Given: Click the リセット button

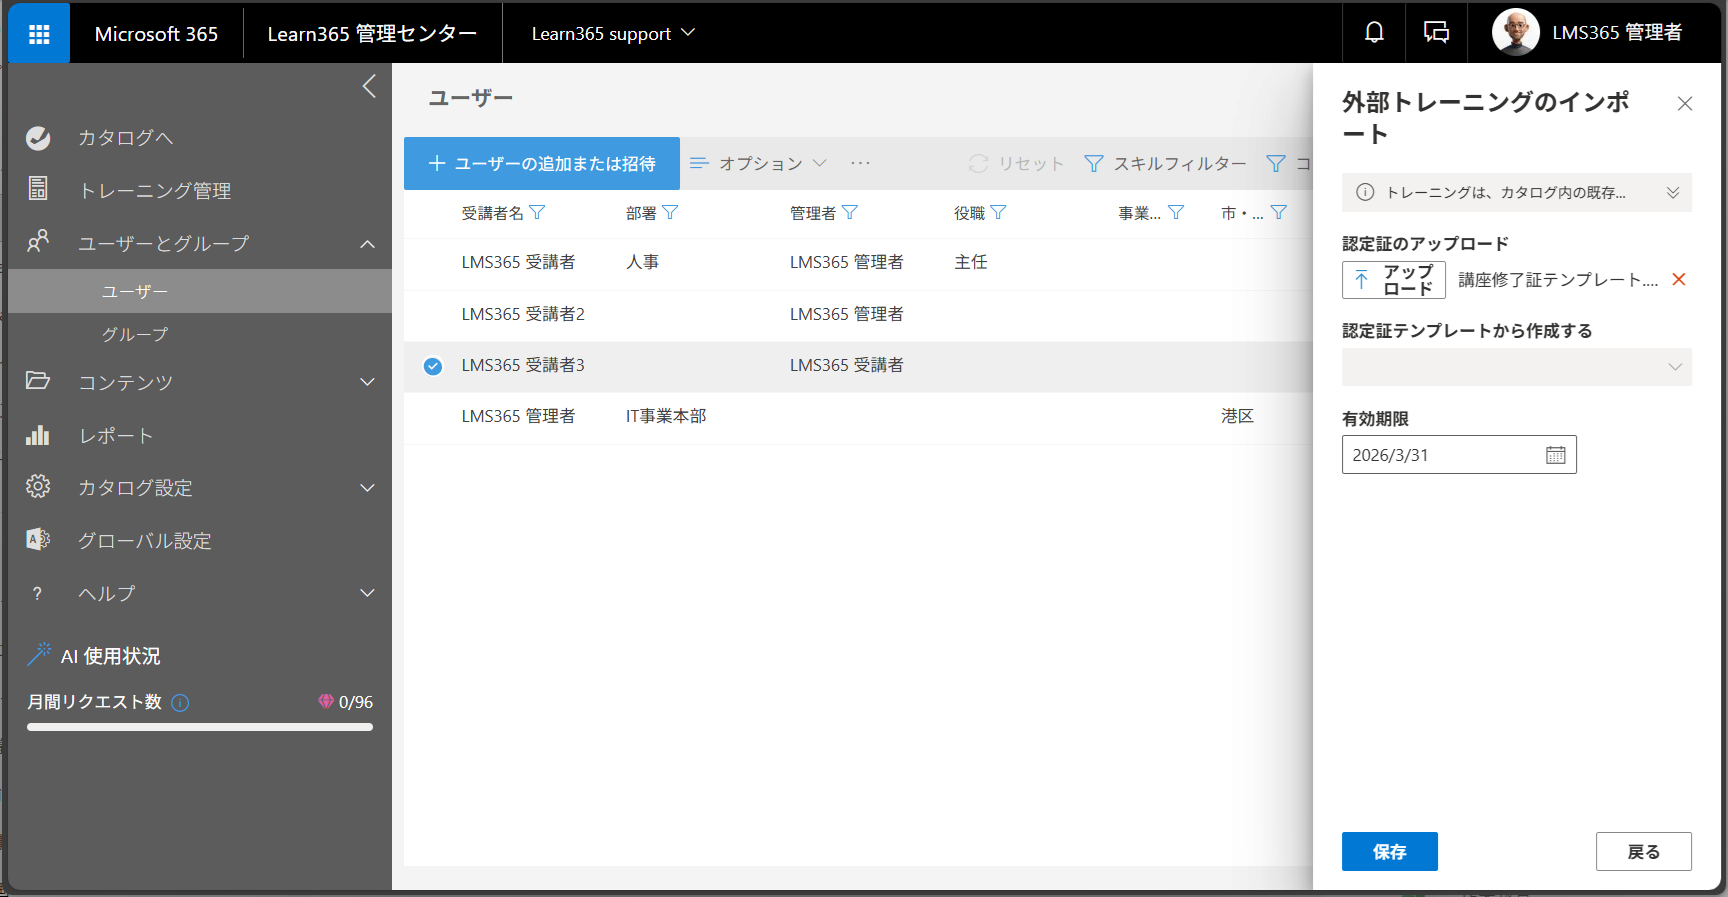Looking at the screenshot, I should coord(1015,163).
